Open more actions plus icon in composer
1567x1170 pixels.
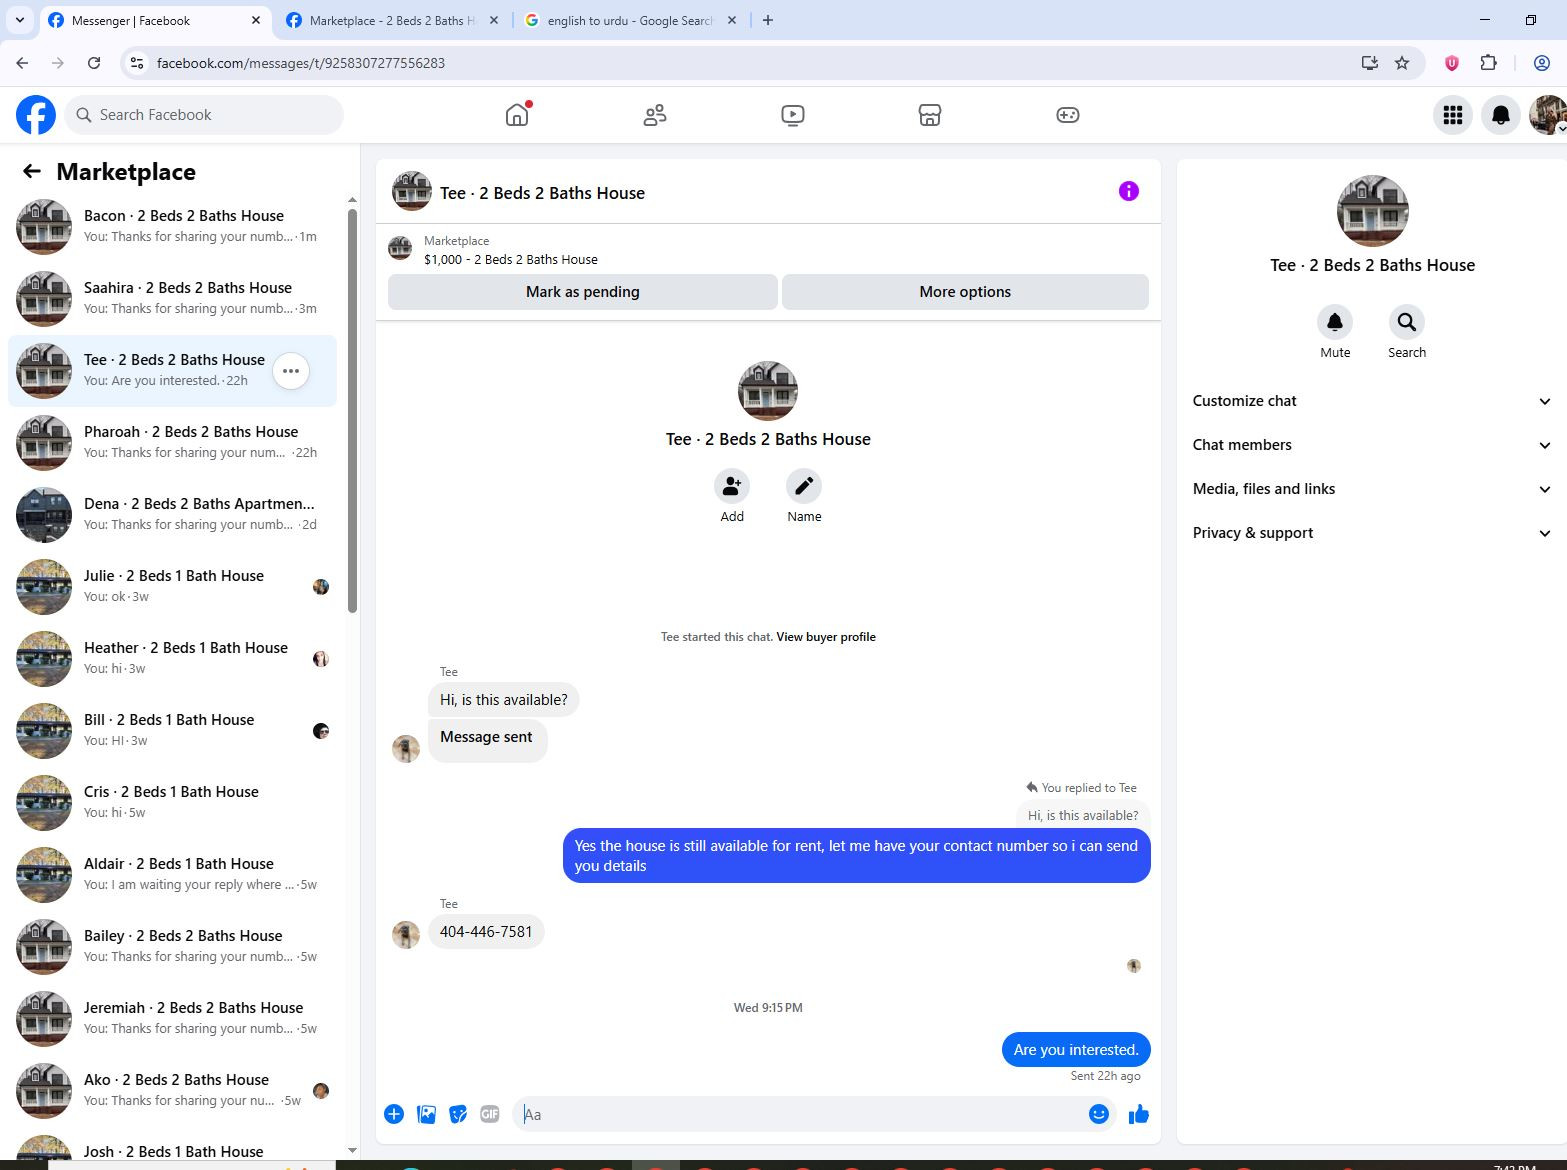(394, 1114)
